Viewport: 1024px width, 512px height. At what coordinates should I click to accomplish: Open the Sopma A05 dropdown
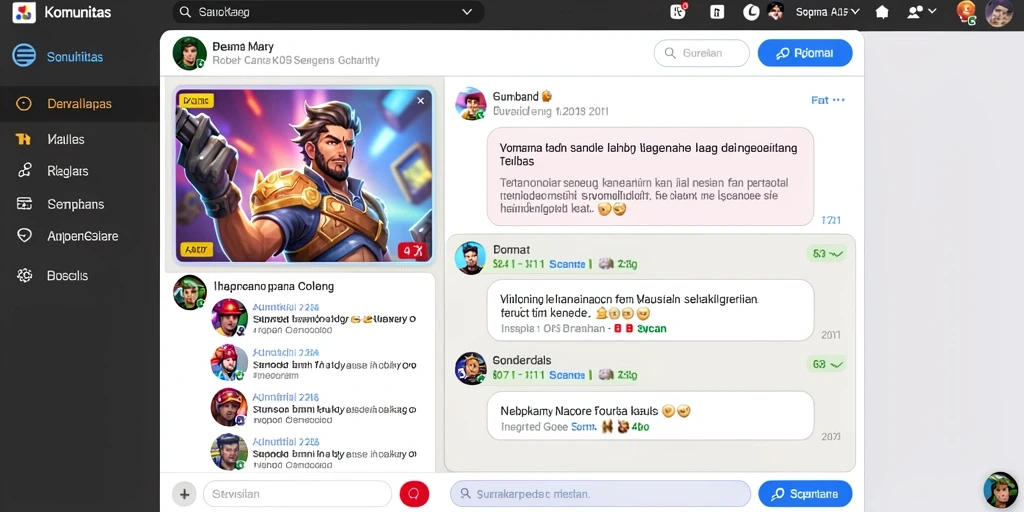click(827, 12)
